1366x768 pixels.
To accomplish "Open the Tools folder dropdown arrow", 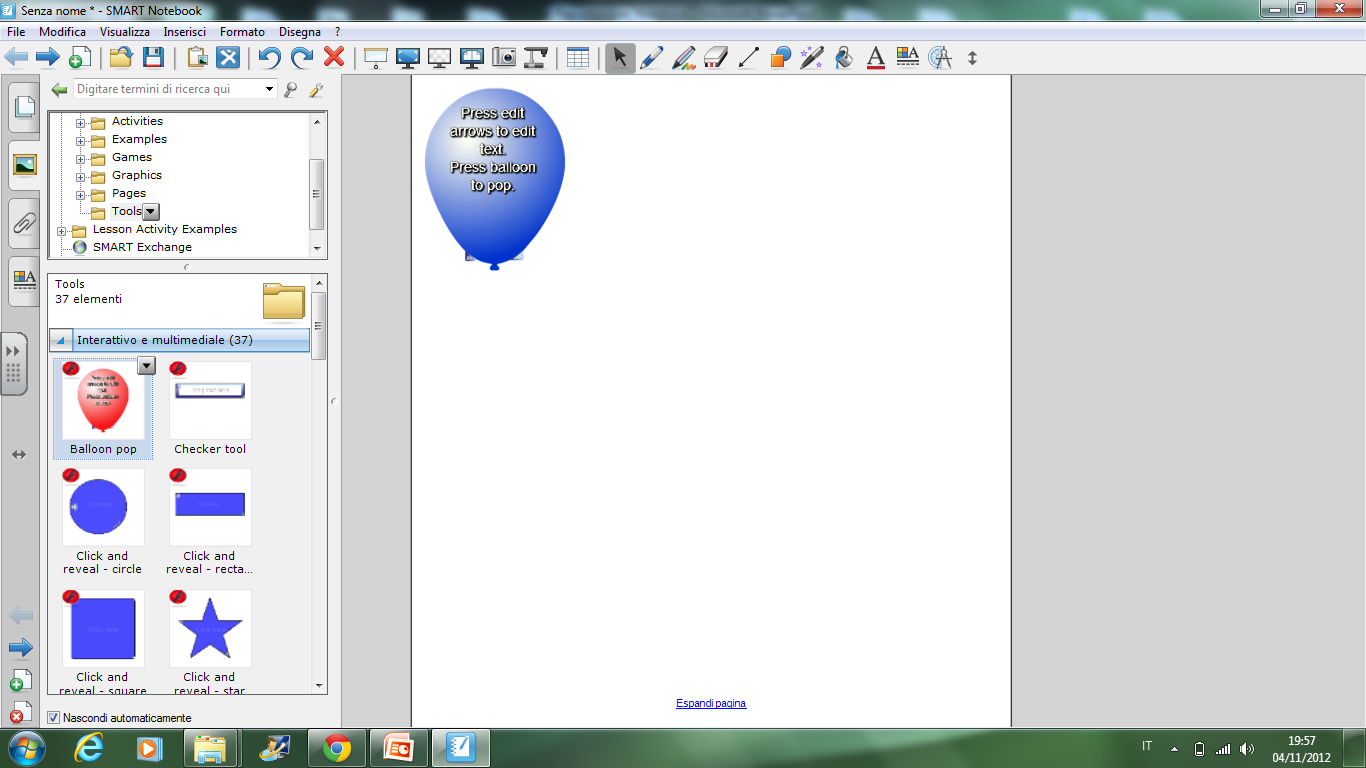I will tap(151, 211).
